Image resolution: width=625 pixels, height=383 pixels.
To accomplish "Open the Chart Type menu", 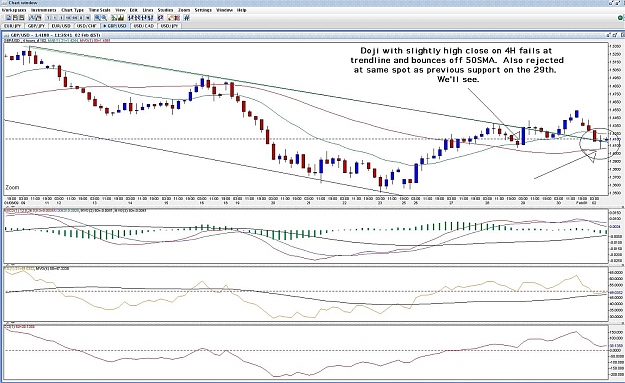I will pos(73,10).
